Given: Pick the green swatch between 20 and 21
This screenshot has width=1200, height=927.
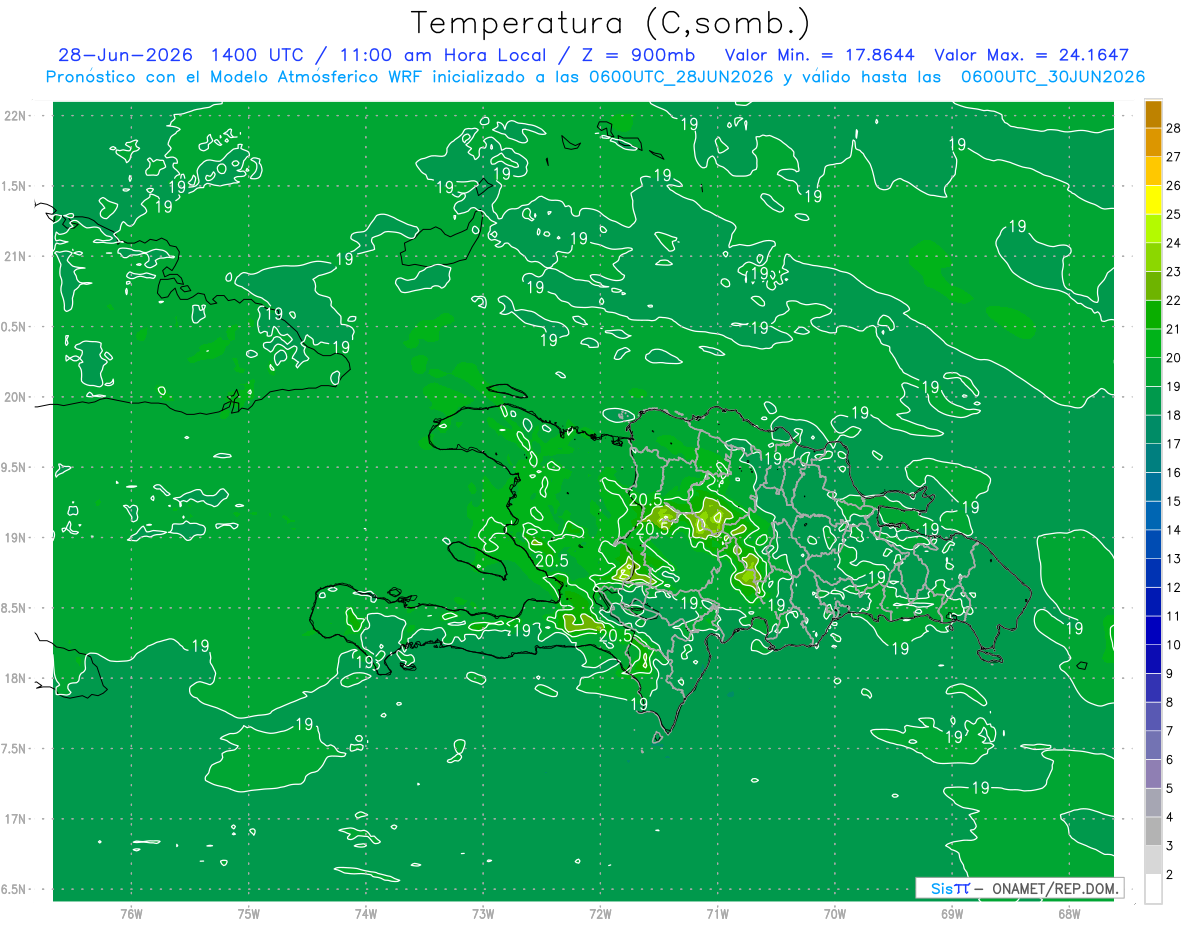Looking at the screenshot, I should click(1153, 343).
